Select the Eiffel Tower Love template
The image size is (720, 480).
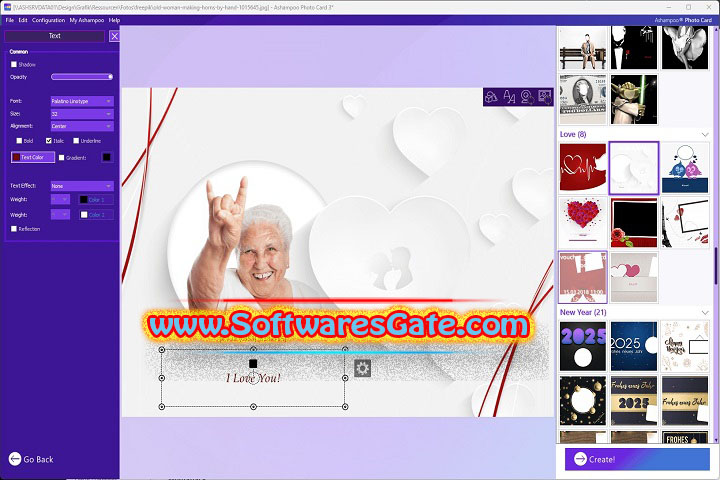[685, 222]
